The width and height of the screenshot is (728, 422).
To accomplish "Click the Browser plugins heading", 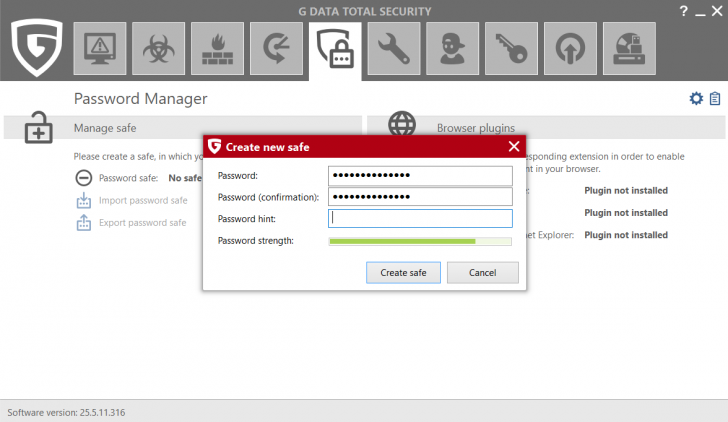I will pos(476,128).
